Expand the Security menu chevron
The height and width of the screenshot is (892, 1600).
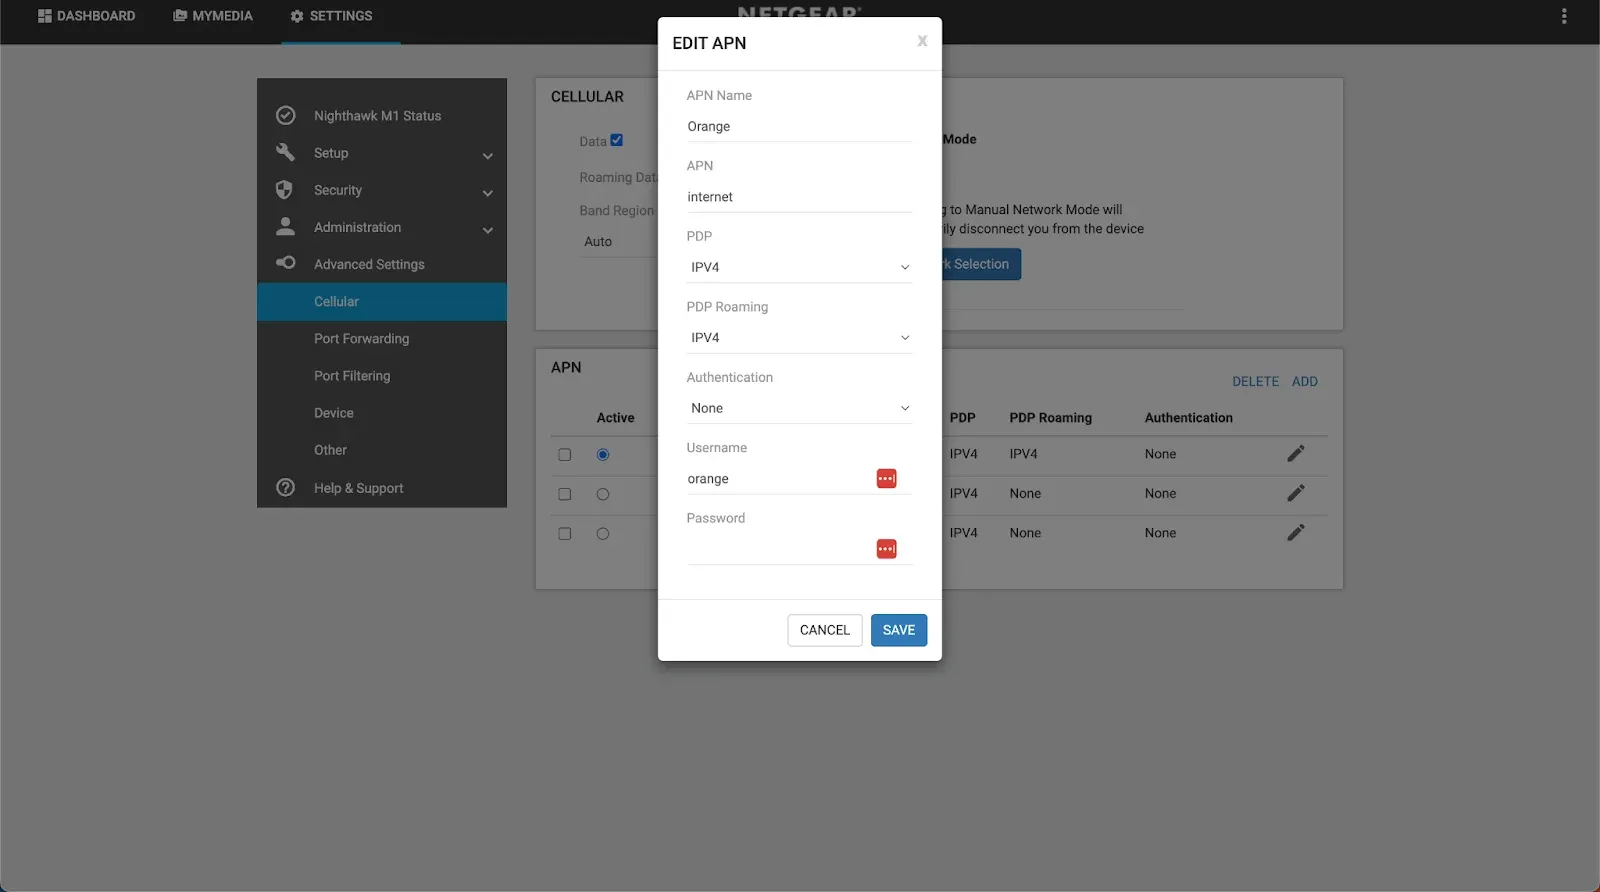[488, 193]
